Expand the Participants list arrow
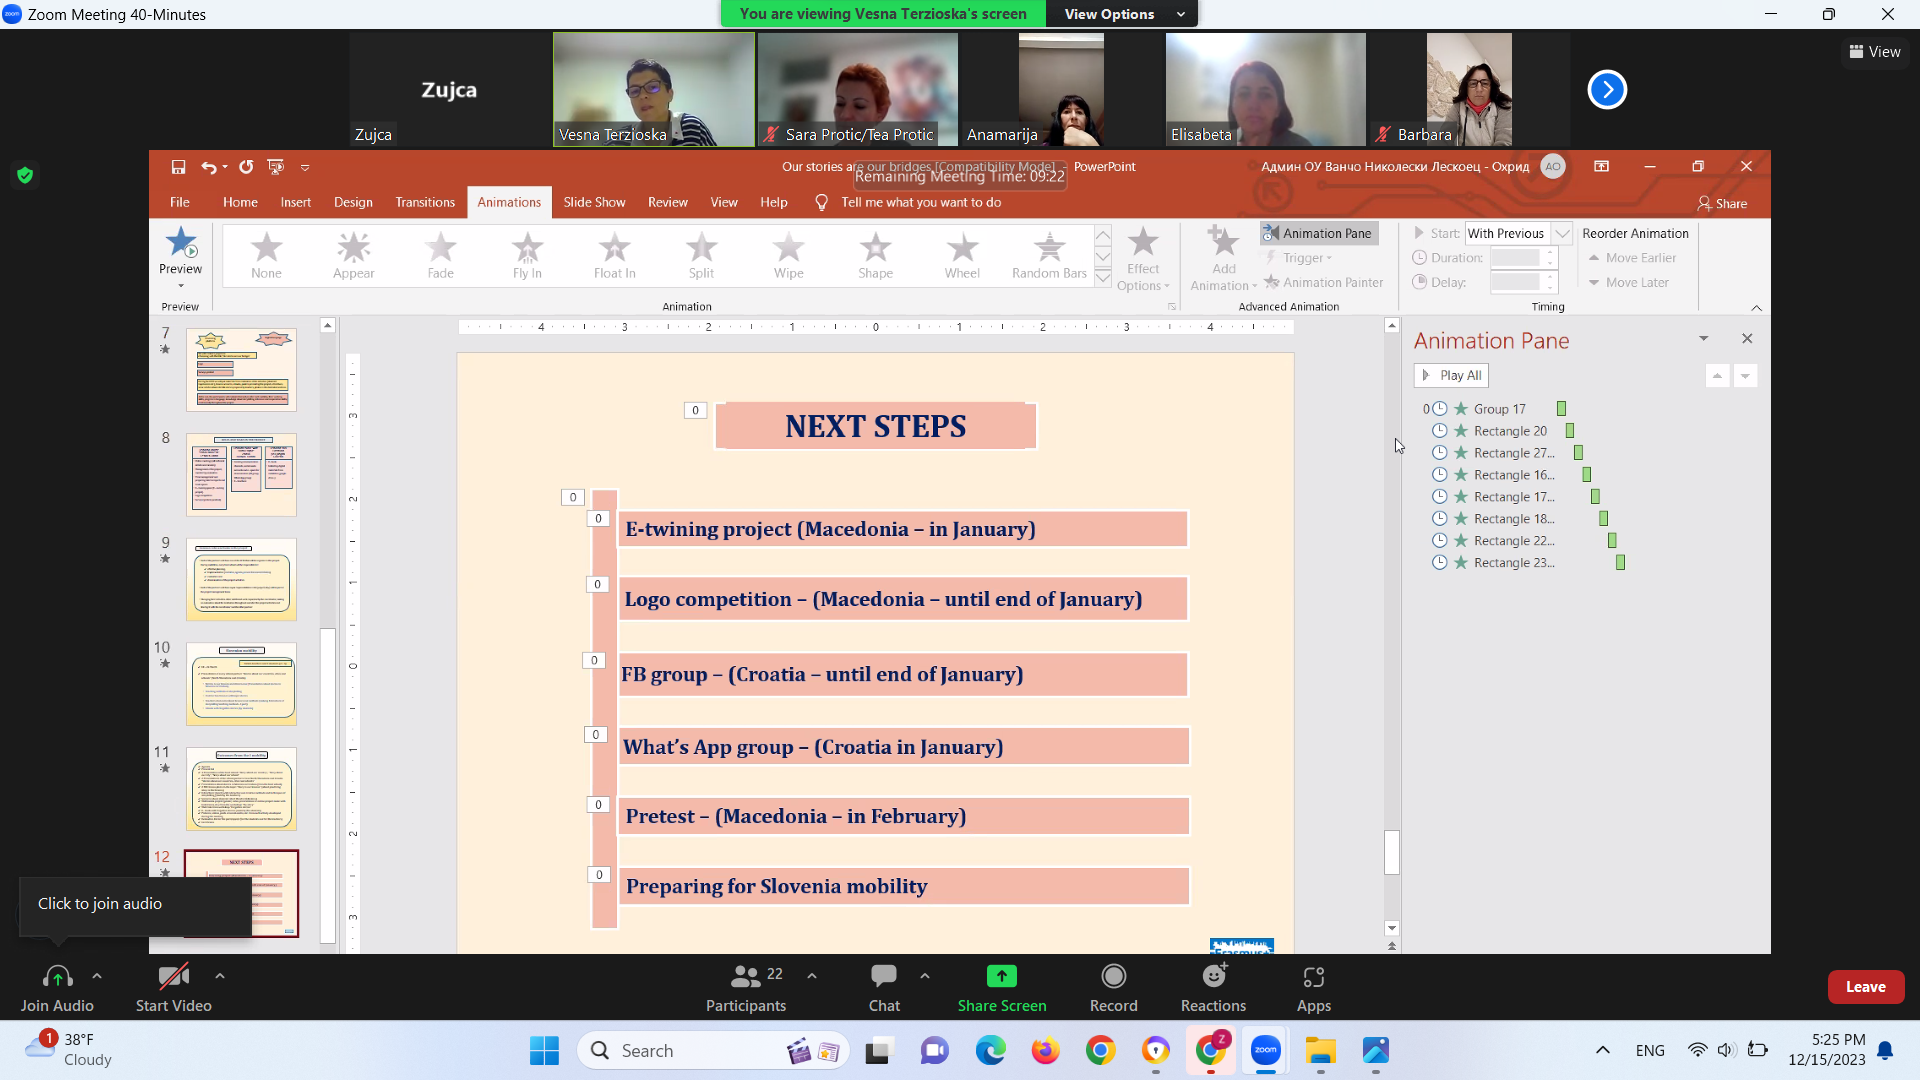1920x1080 pixels. pos(812,976)
